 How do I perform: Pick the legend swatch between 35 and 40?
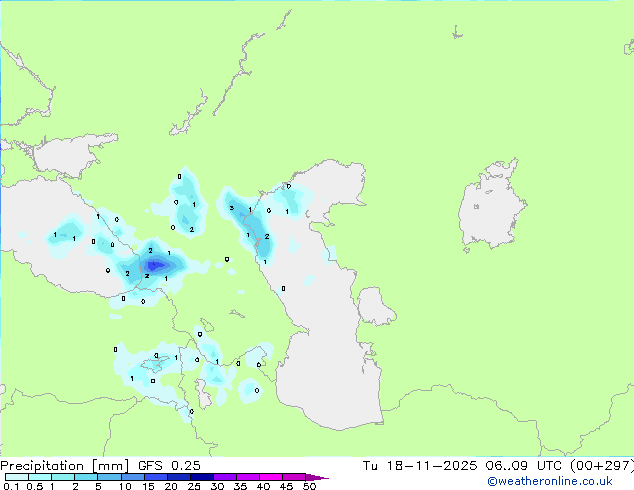point(247,477)
